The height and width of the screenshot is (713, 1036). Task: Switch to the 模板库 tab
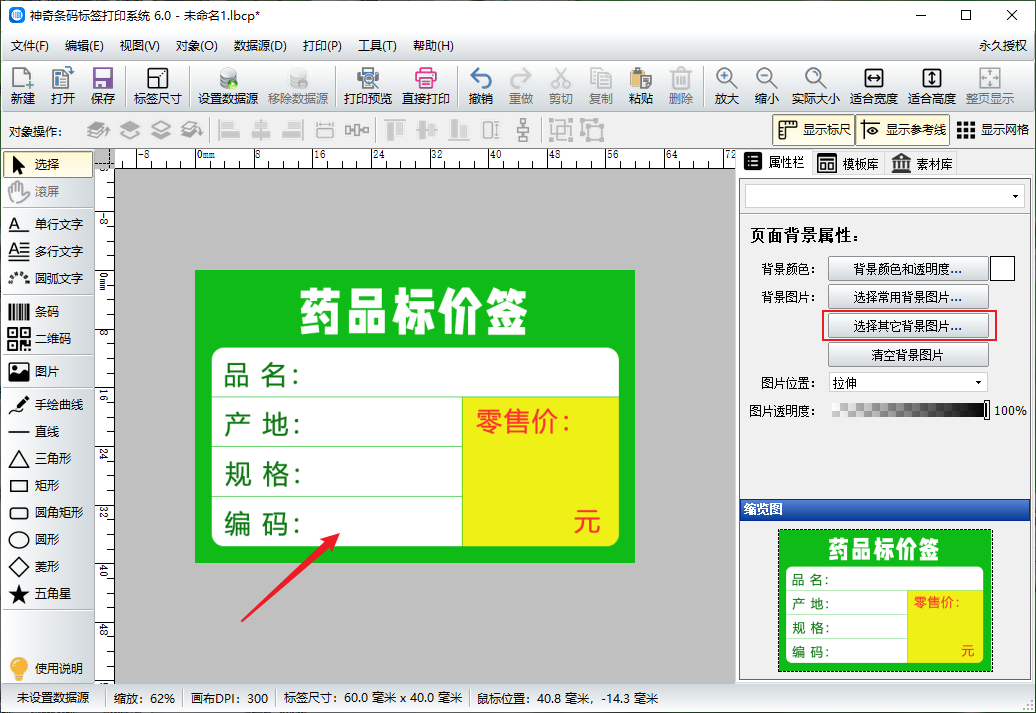click(x=848, y=163)
